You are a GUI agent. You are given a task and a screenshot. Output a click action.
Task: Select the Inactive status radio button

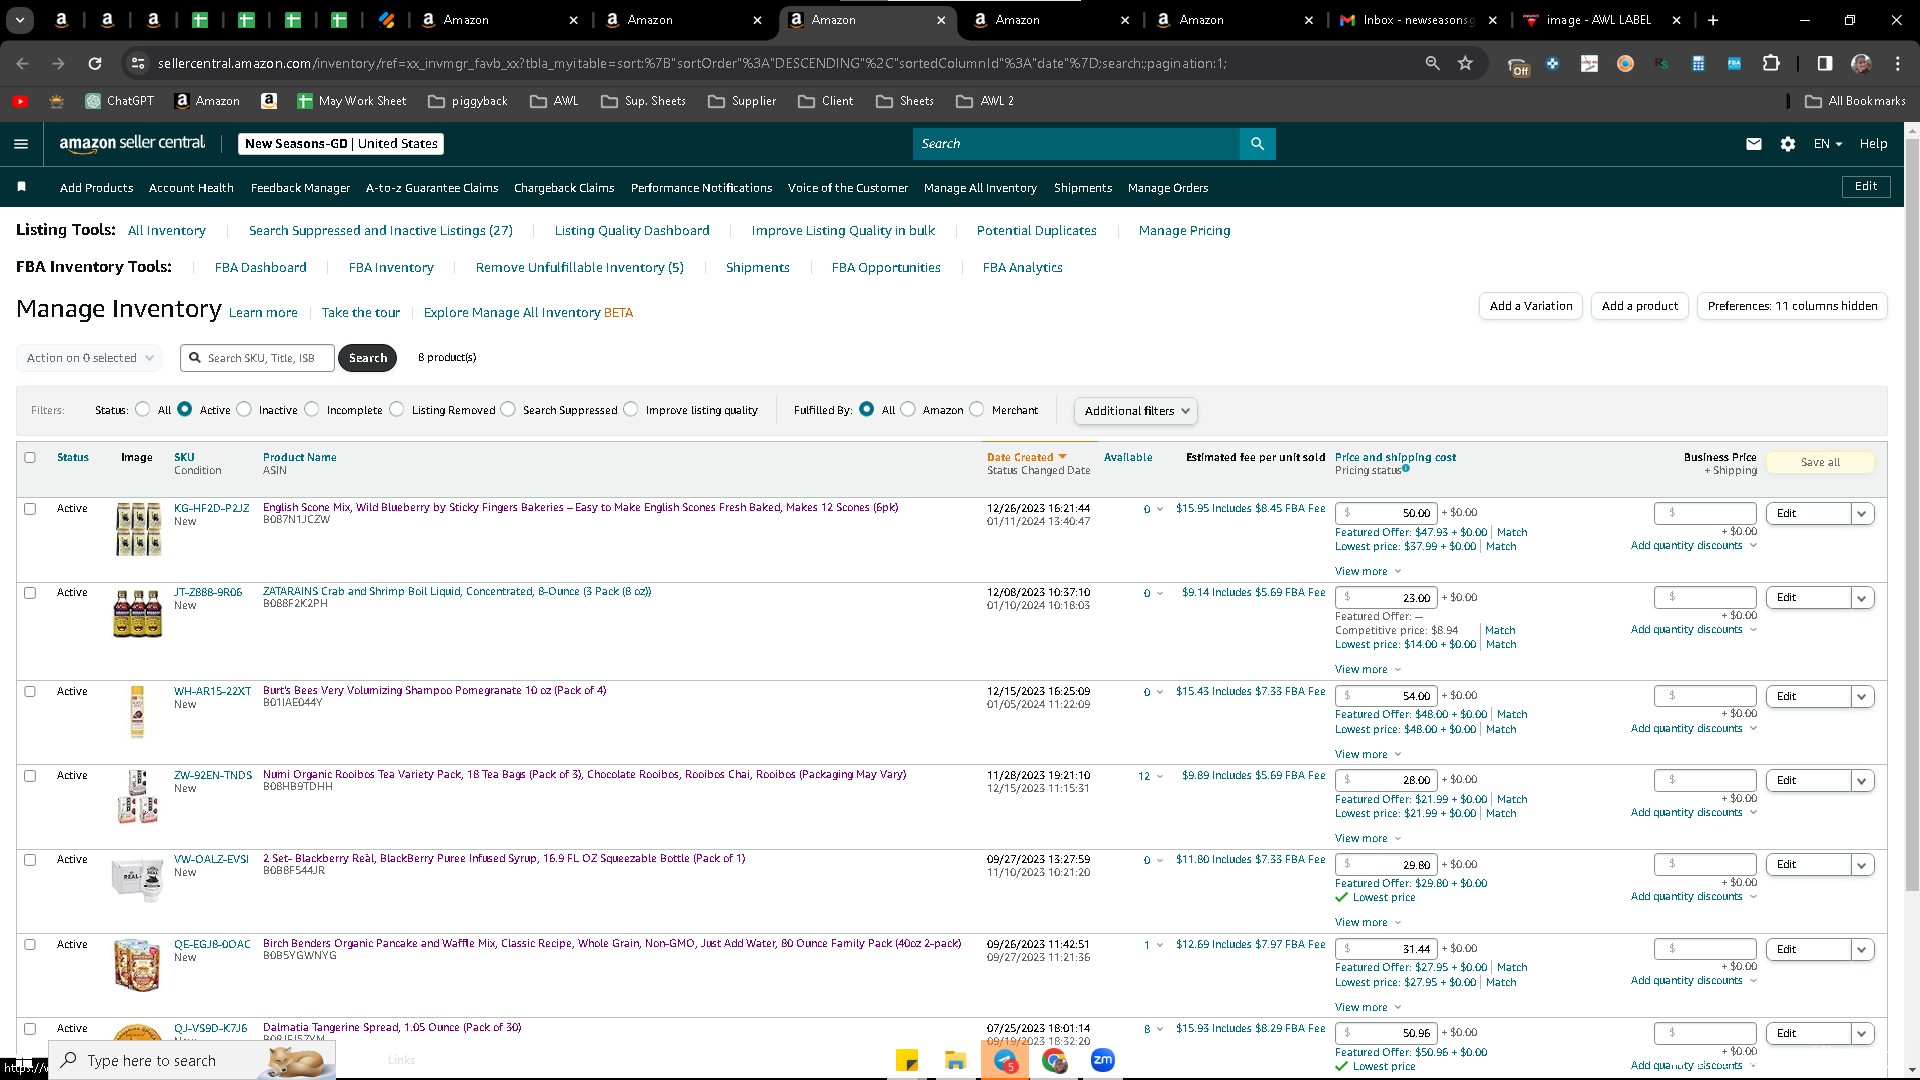[244, 409]
